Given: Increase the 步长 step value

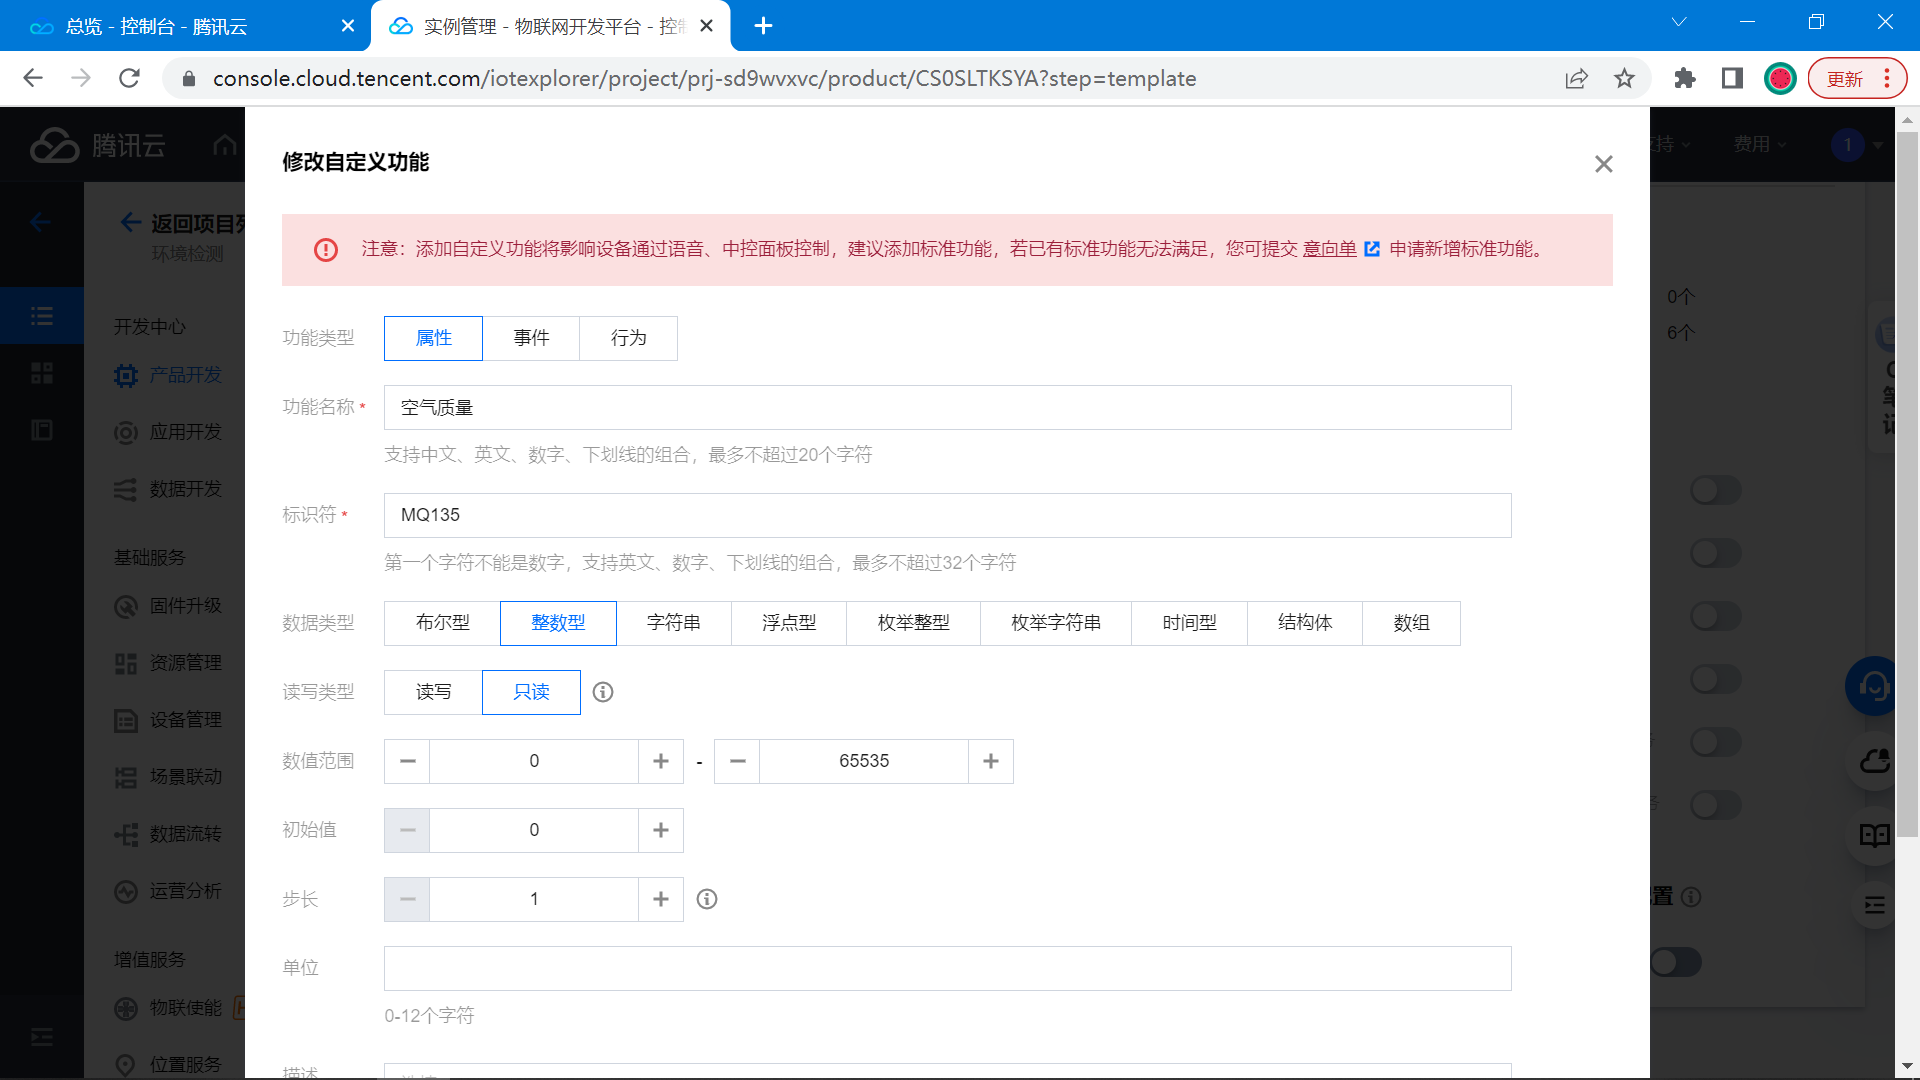Looking at the screenshot, I should (660, 899).
